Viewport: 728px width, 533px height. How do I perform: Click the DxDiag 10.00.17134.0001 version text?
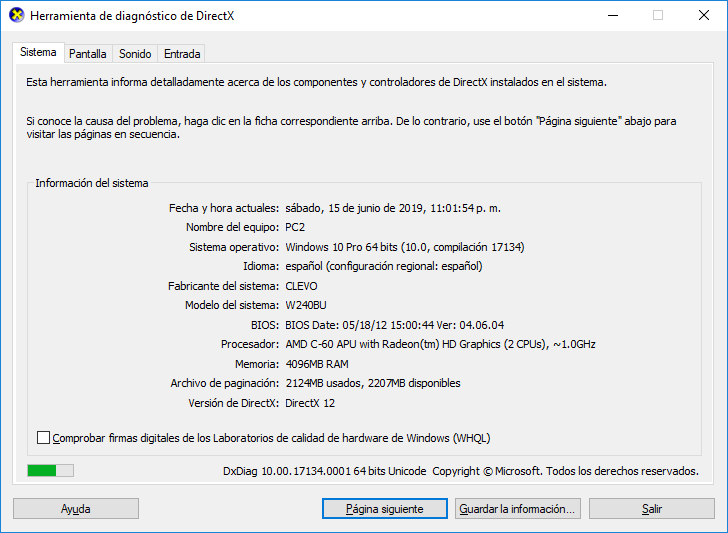pos(325,471)
